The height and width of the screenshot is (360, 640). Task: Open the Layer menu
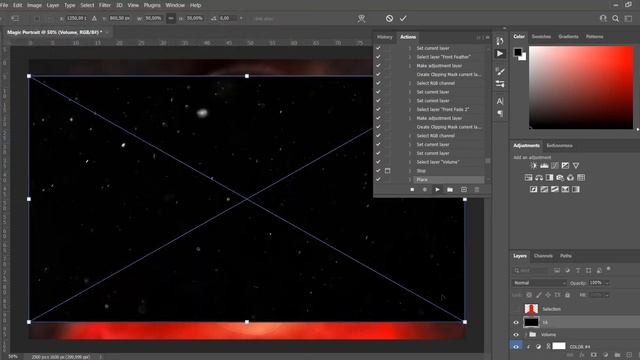(x=53, y=5)
